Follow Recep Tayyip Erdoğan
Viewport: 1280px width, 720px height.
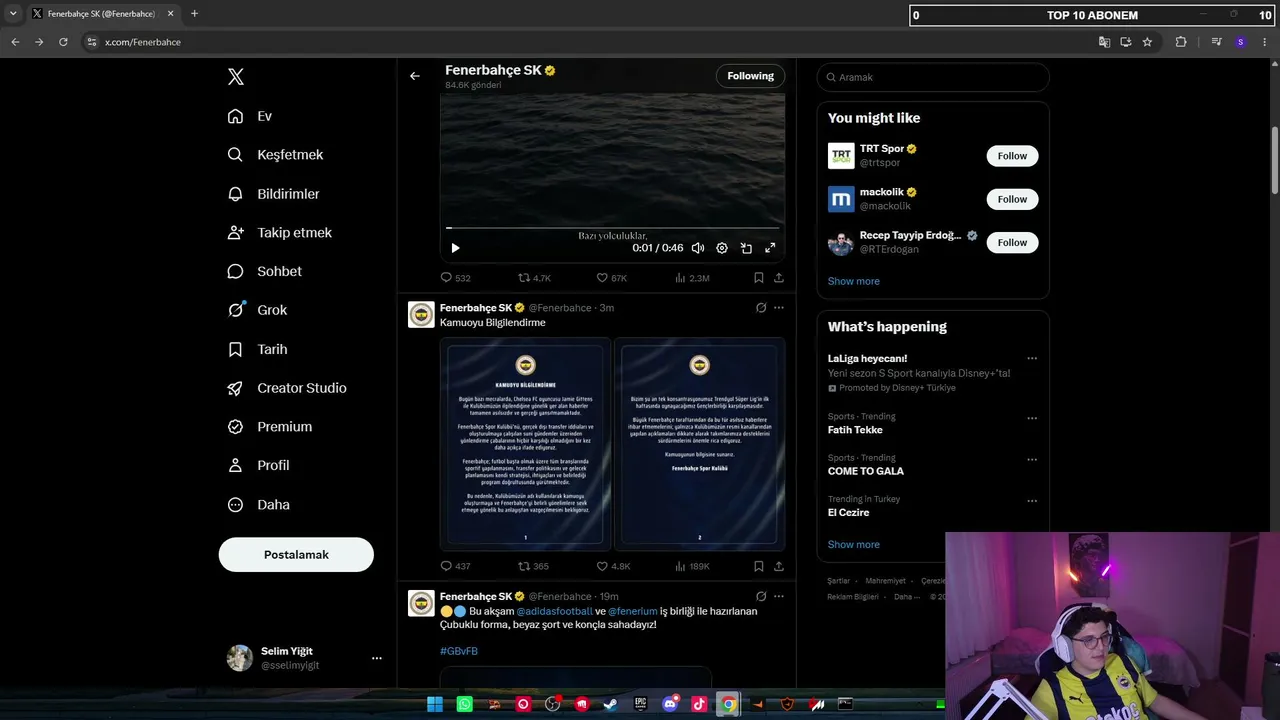(1012, 242)
